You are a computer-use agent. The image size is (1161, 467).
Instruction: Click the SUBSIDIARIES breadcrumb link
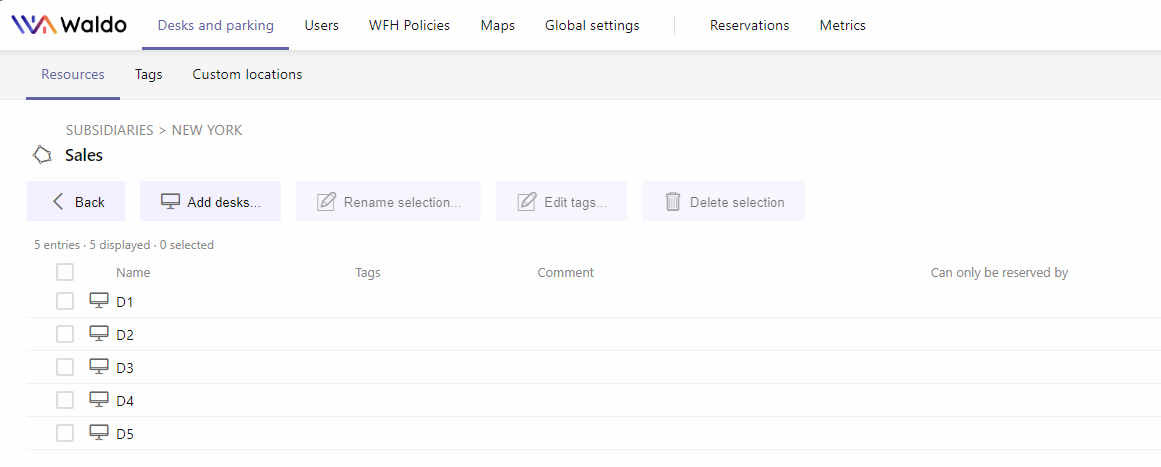110,130
